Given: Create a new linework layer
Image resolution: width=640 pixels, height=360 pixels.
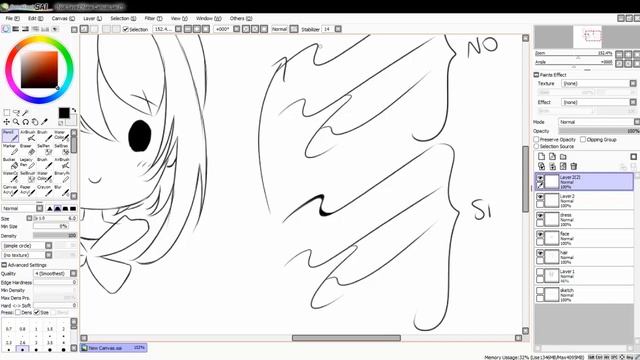Looking at the screenshot, I should coord(552,157).
